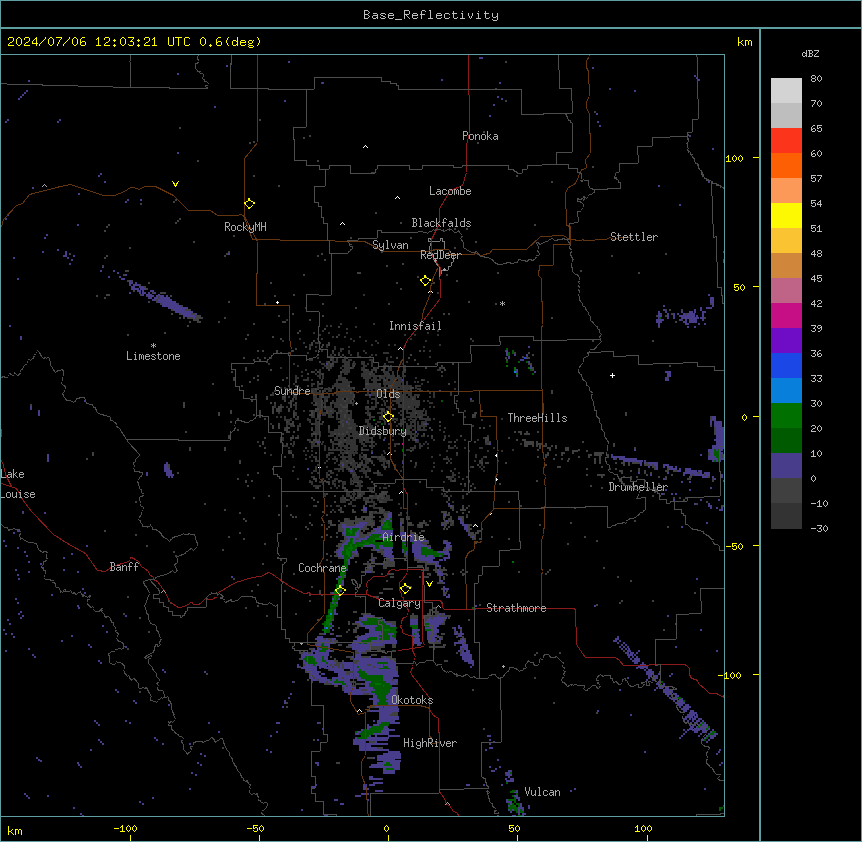The width and height of the screenshot is (862, 842).
Task: Click the Innisfail city label
Action: tap(415, 326)
